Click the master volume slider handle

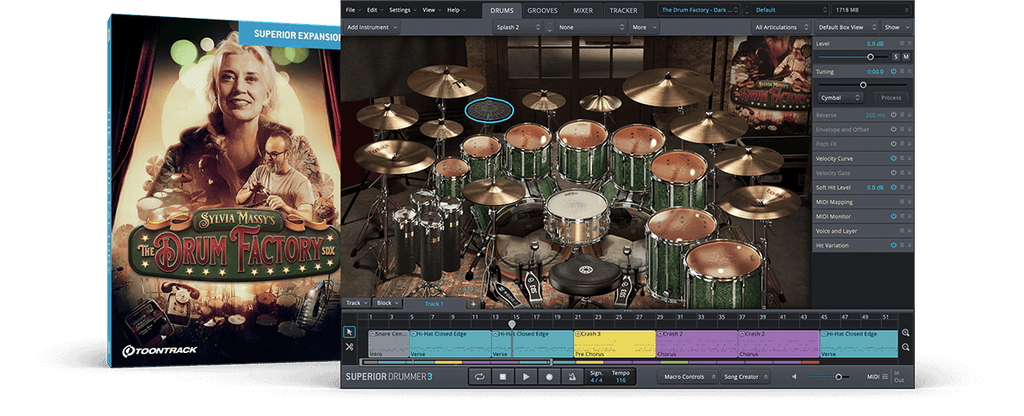[839, 377]
